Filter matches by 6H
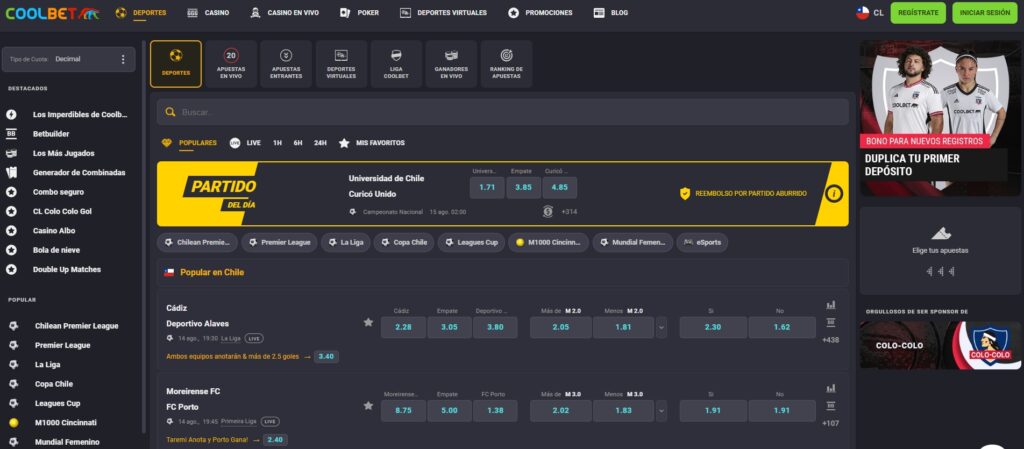This screenshot has height=449, width=1024. 298,143
